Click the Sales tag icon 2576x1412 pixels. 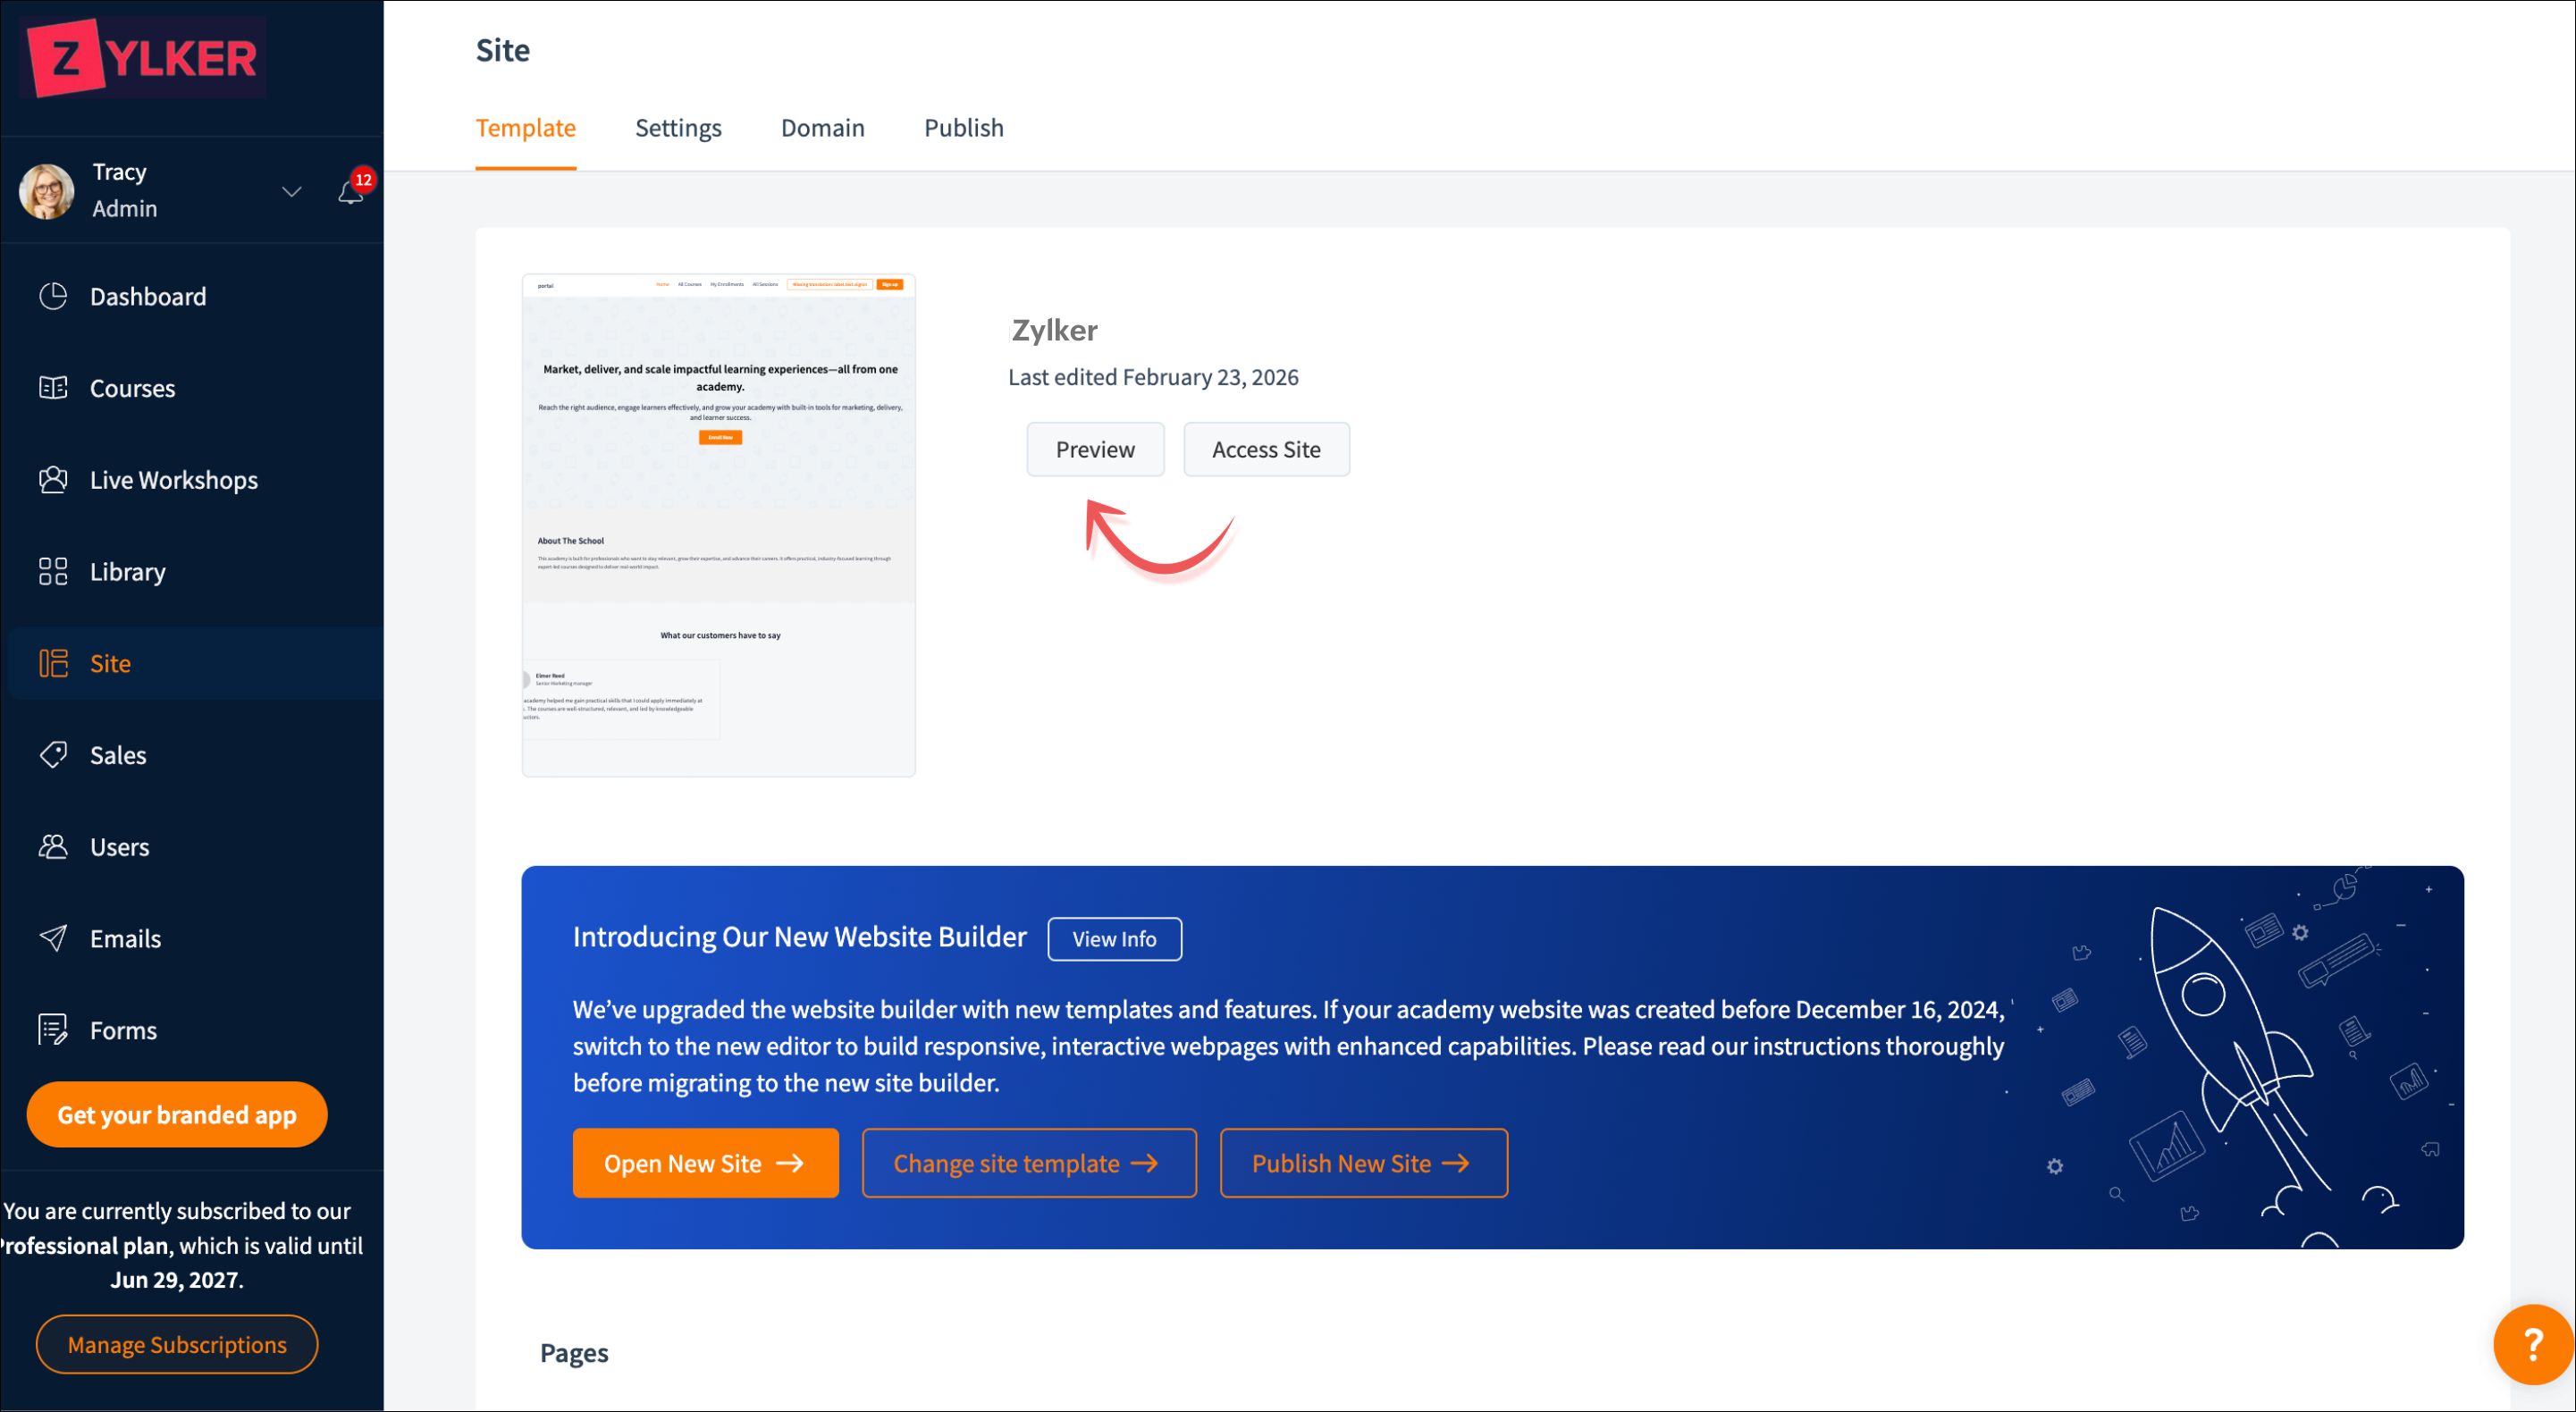(53, 755)
